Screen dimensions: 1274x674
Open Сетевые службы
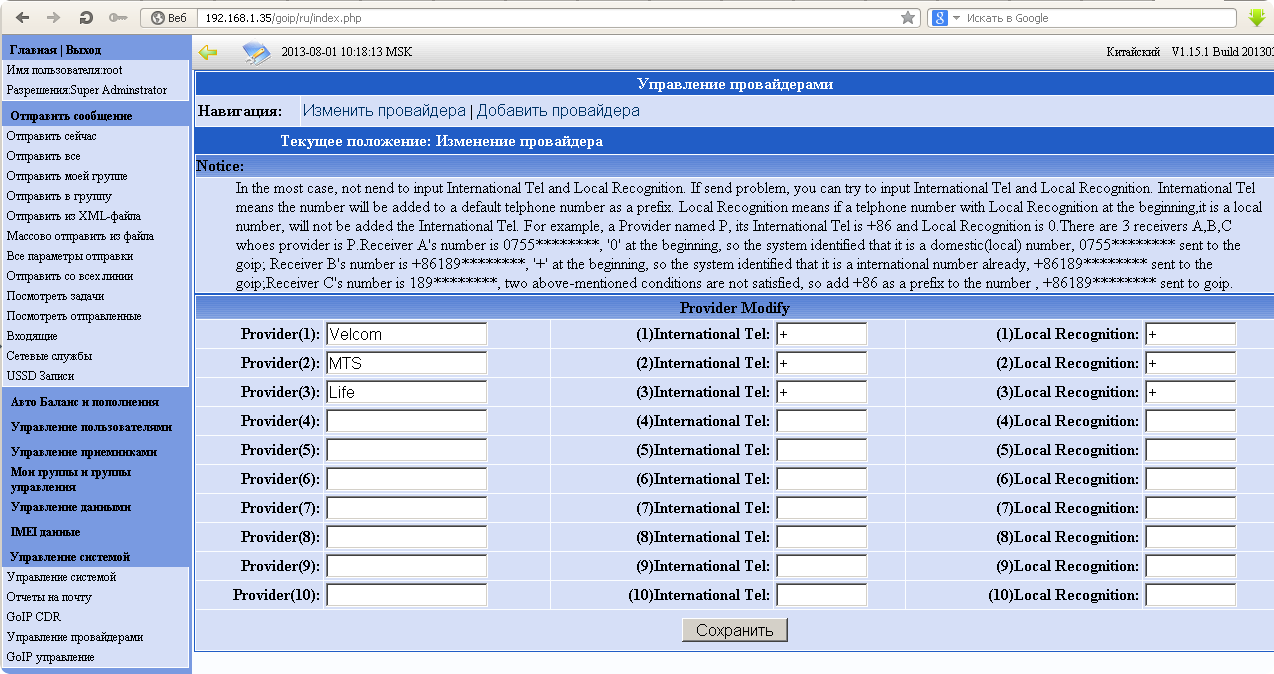[49, 356]
